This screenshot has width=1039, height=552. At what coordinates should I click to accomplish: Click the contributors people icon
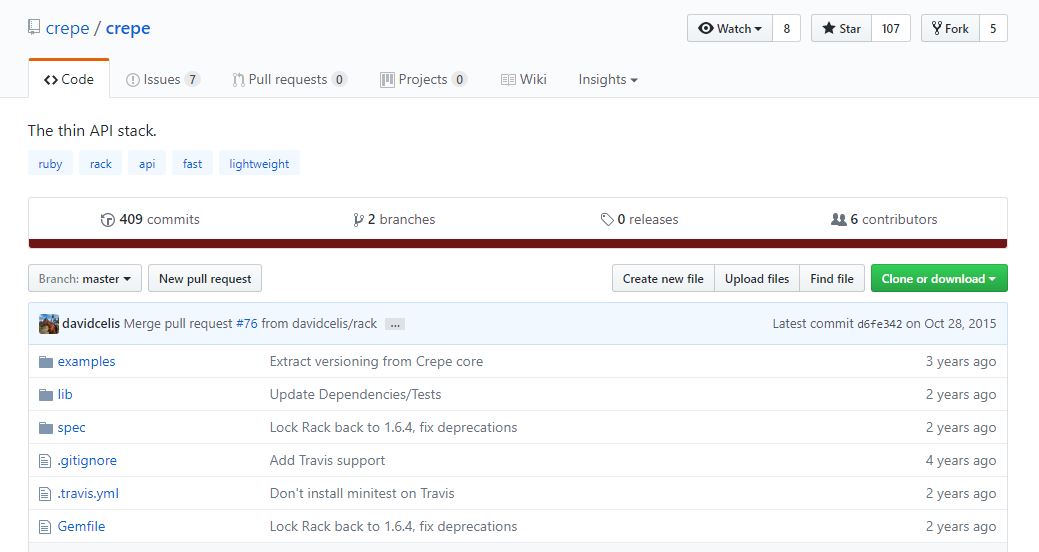pos(838,219)
